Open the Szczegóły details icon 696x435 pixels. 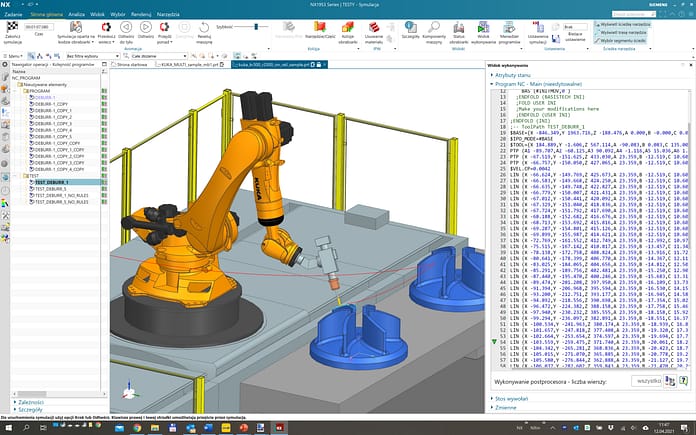pos(409,28)
